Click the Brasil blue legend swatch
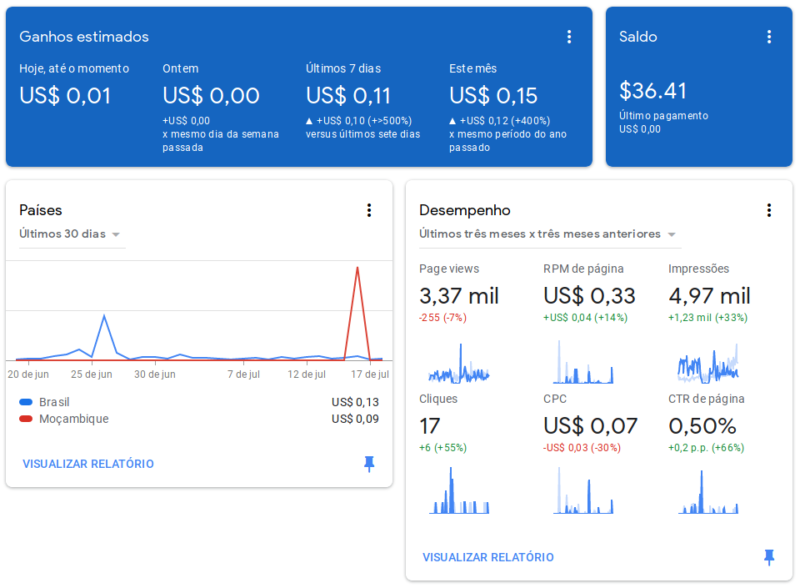The image size is (800, 588). (26, 402)
